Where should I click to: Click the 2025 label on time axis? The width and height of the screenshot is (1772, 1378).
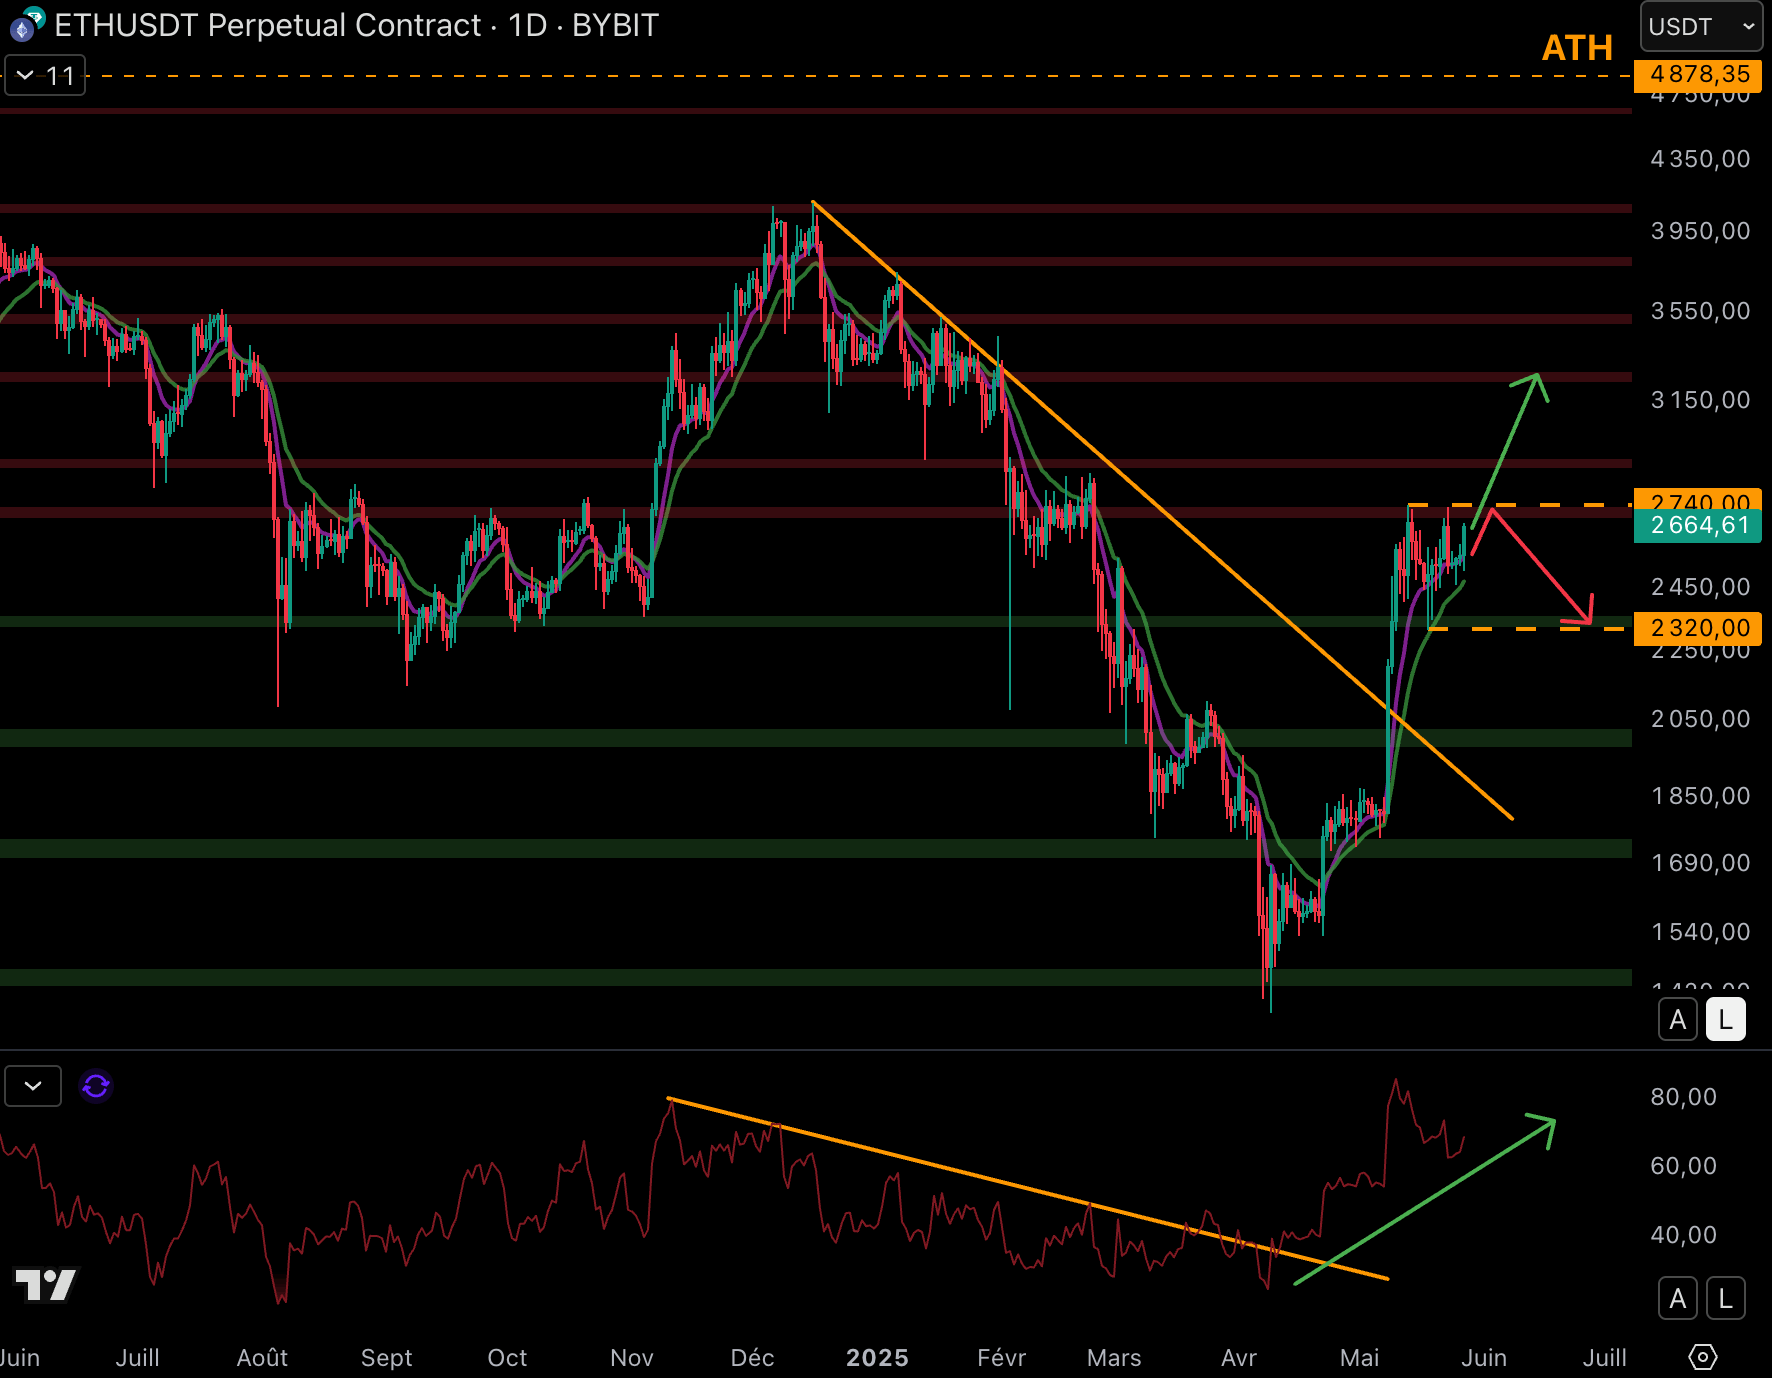point(877,1357)
